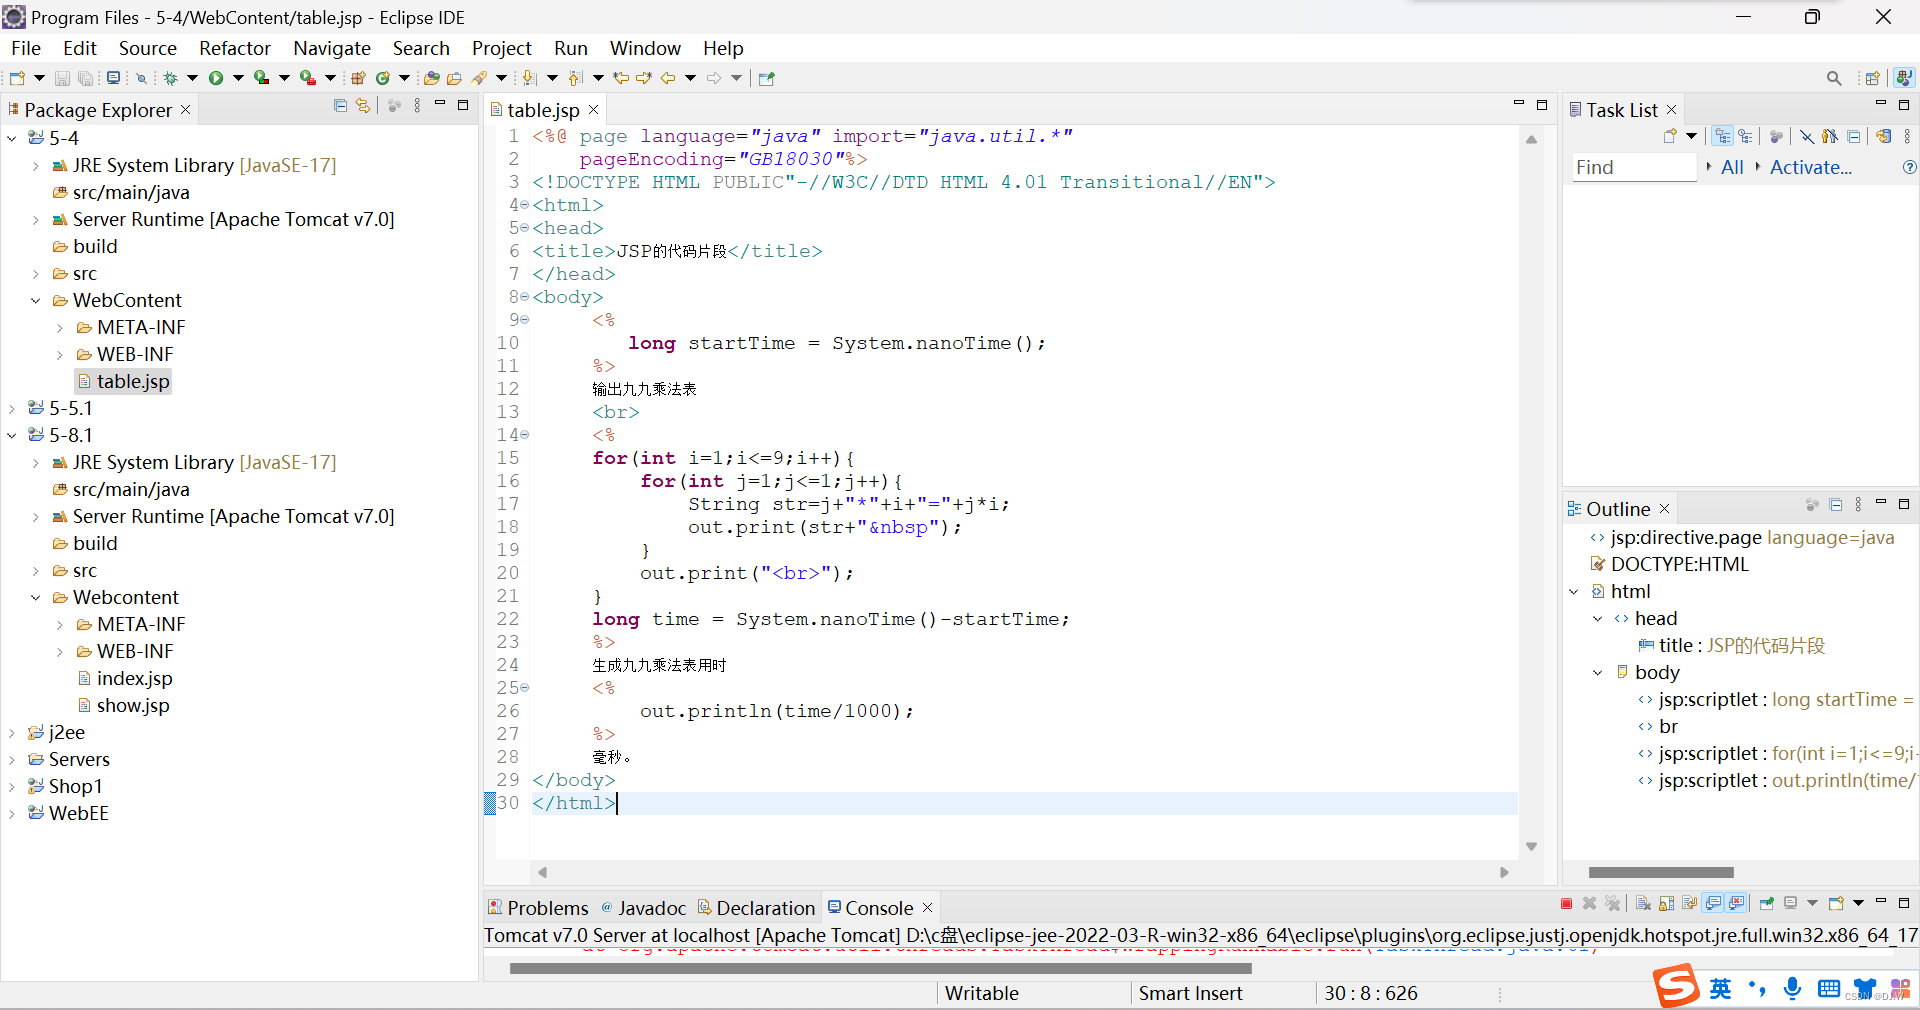The height and width of the screenshot is (1010, 1920).
Task: Toggle Show Only My Tasks in Task List
Action: [x=1830, y=136]
